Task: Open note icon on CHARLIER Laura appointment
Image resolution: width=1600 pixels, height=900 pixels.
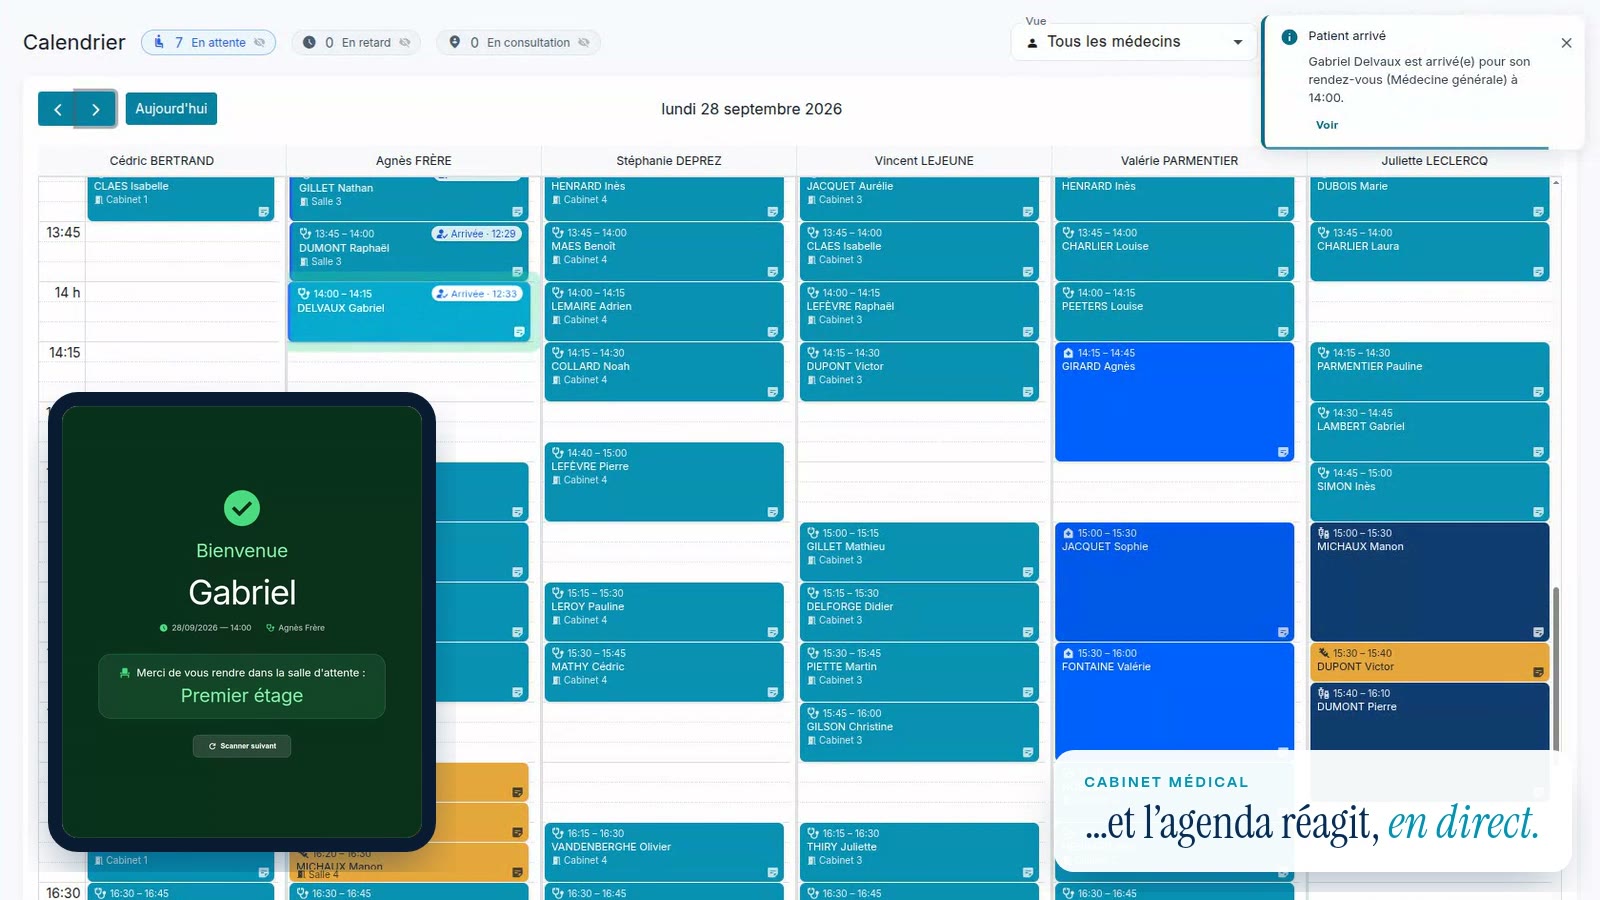Action: point(1538,272)
